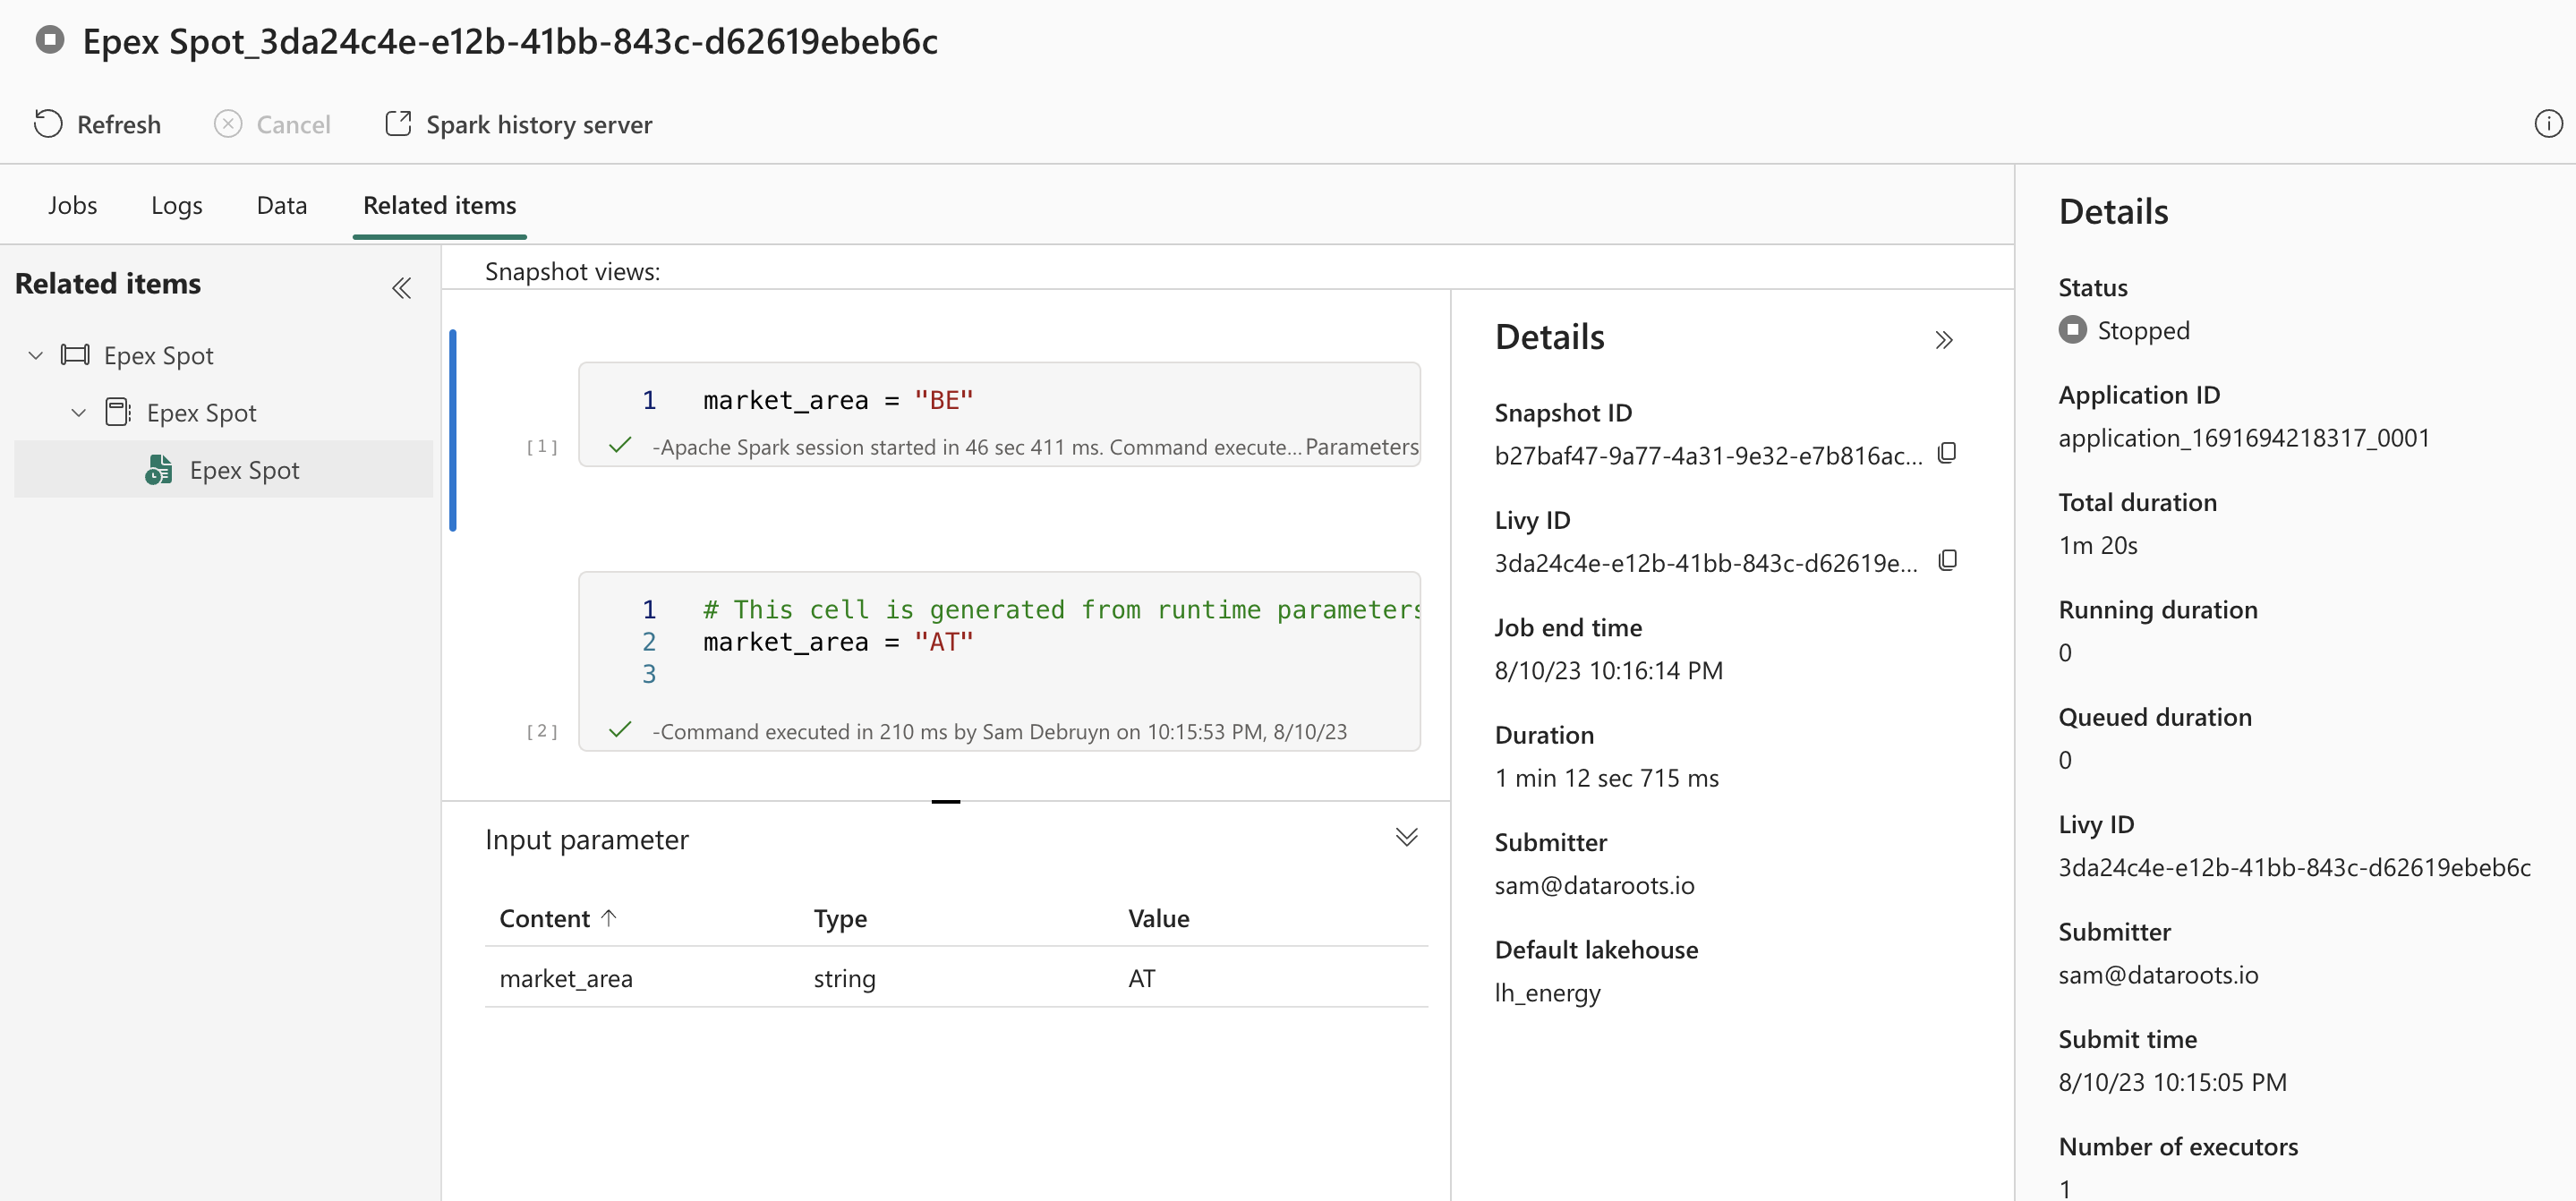Click the success checkmark next to cell [1] output
The height and width of the screenshot is (1201, 2576).
(x=620, y=447)
